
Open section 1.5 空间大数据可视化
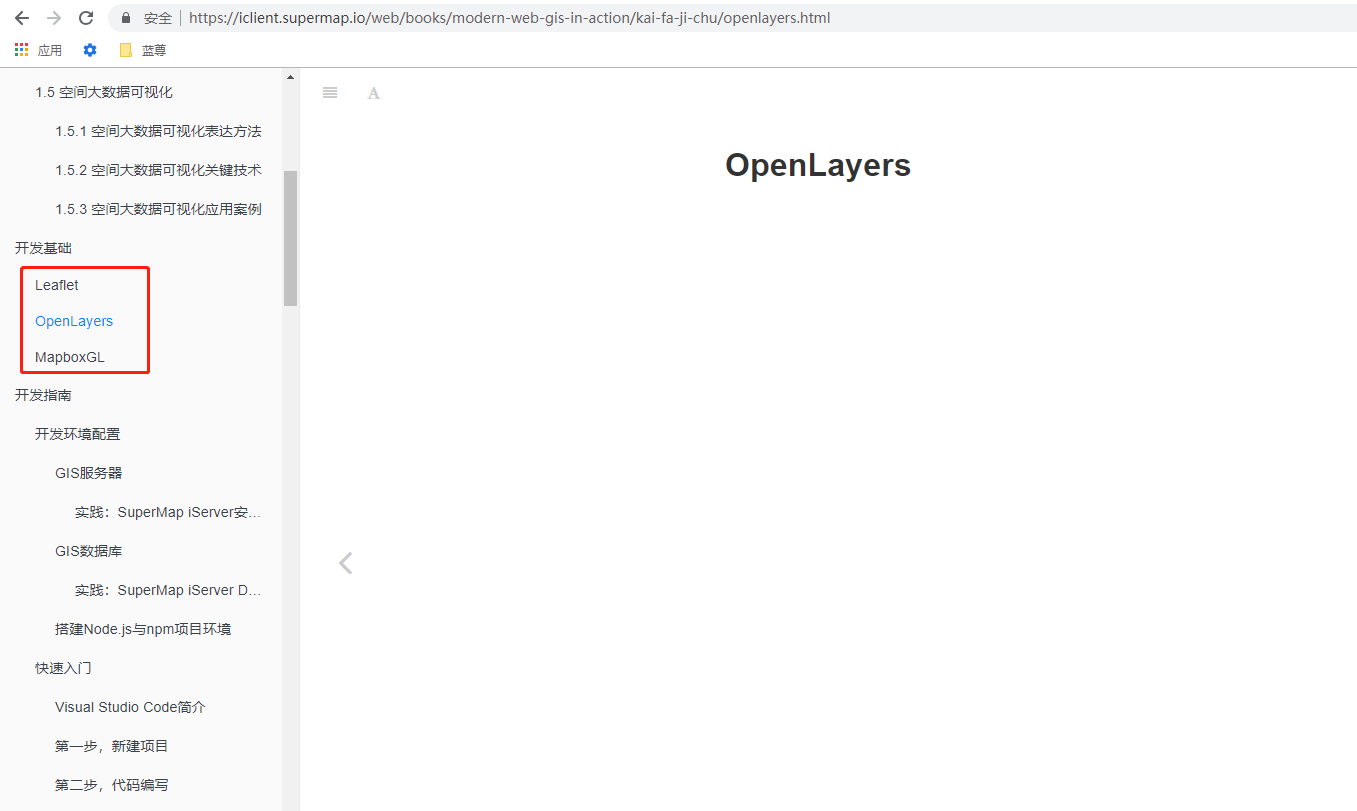[x=104, y=92]
